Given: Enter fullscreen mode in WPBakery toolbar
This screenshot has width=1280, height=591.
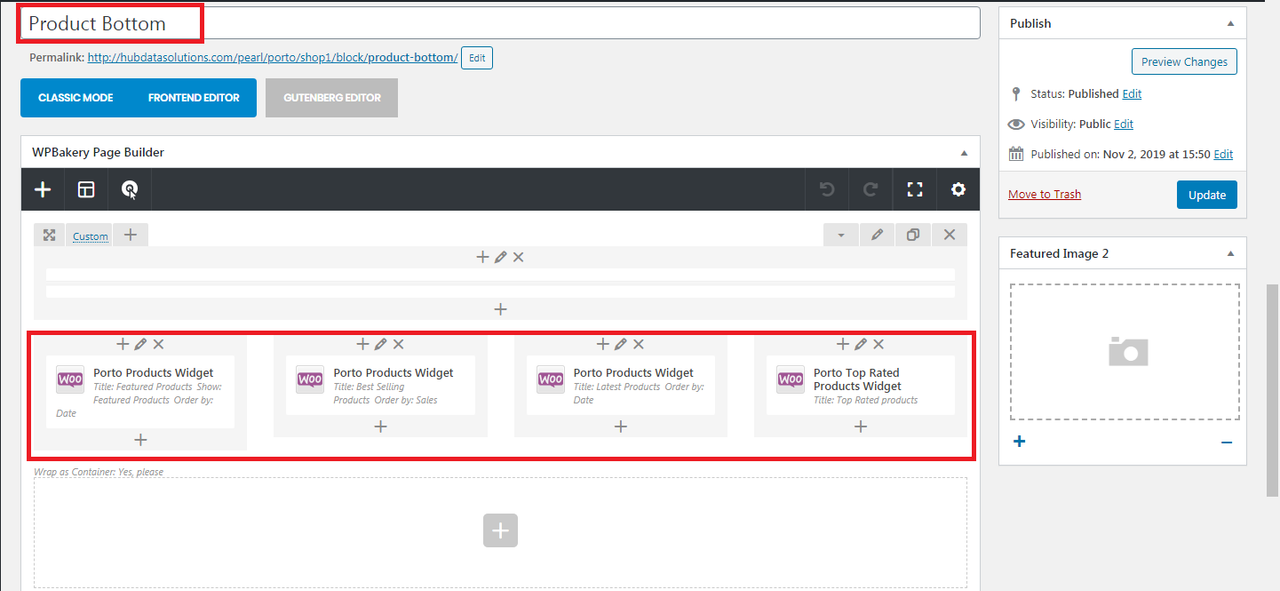Looking at the screenshot, I should coord(914,189).
